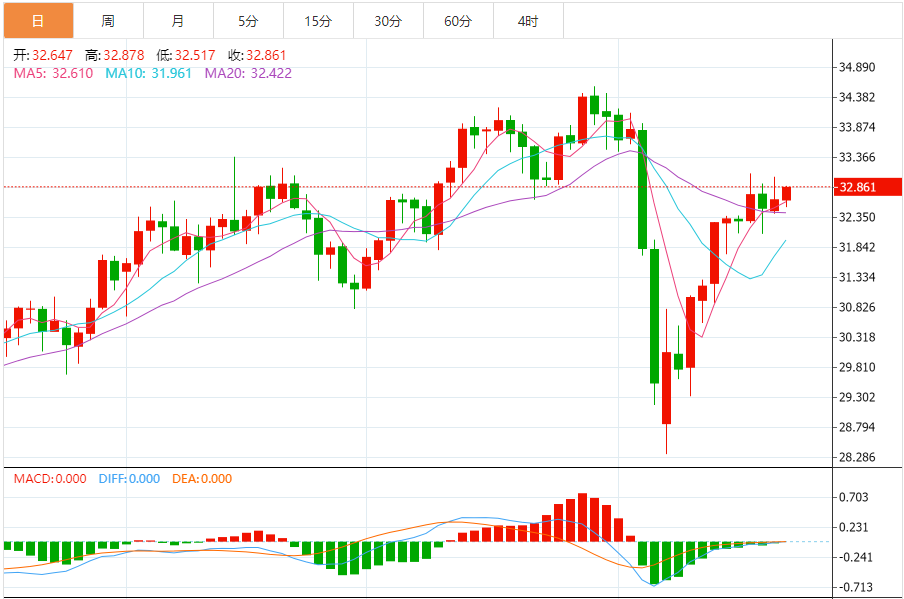Select the MA5: 32.610 indicator label
Viewport: 904px width, 599px height.
tap(53, 73)
